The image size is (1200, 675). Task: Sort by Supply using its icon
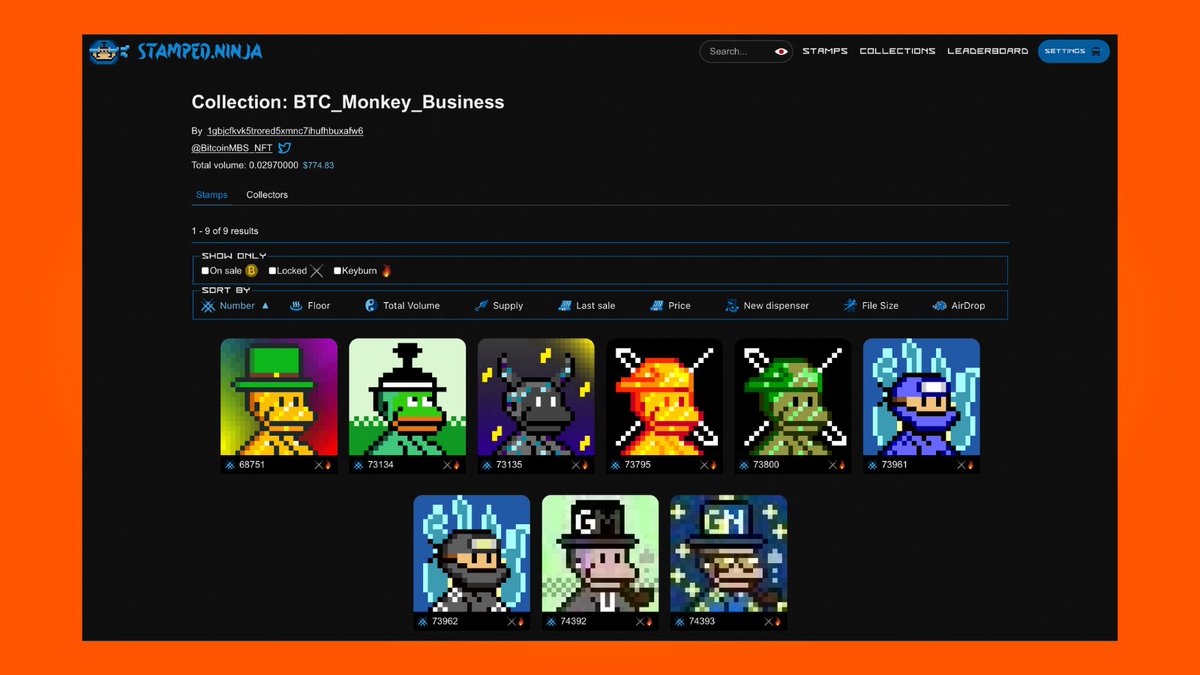[482, 305]
